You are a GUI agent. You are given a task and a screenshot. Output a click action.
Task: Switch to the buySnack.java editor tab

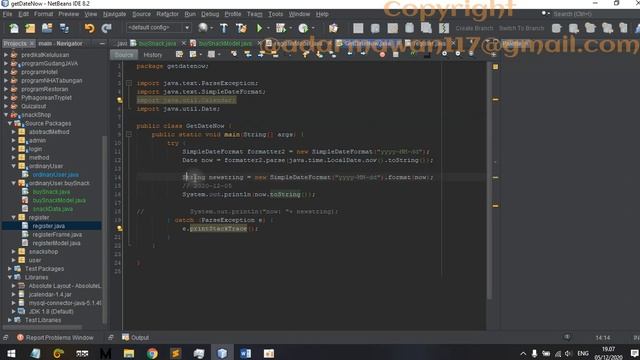[157, 43]
